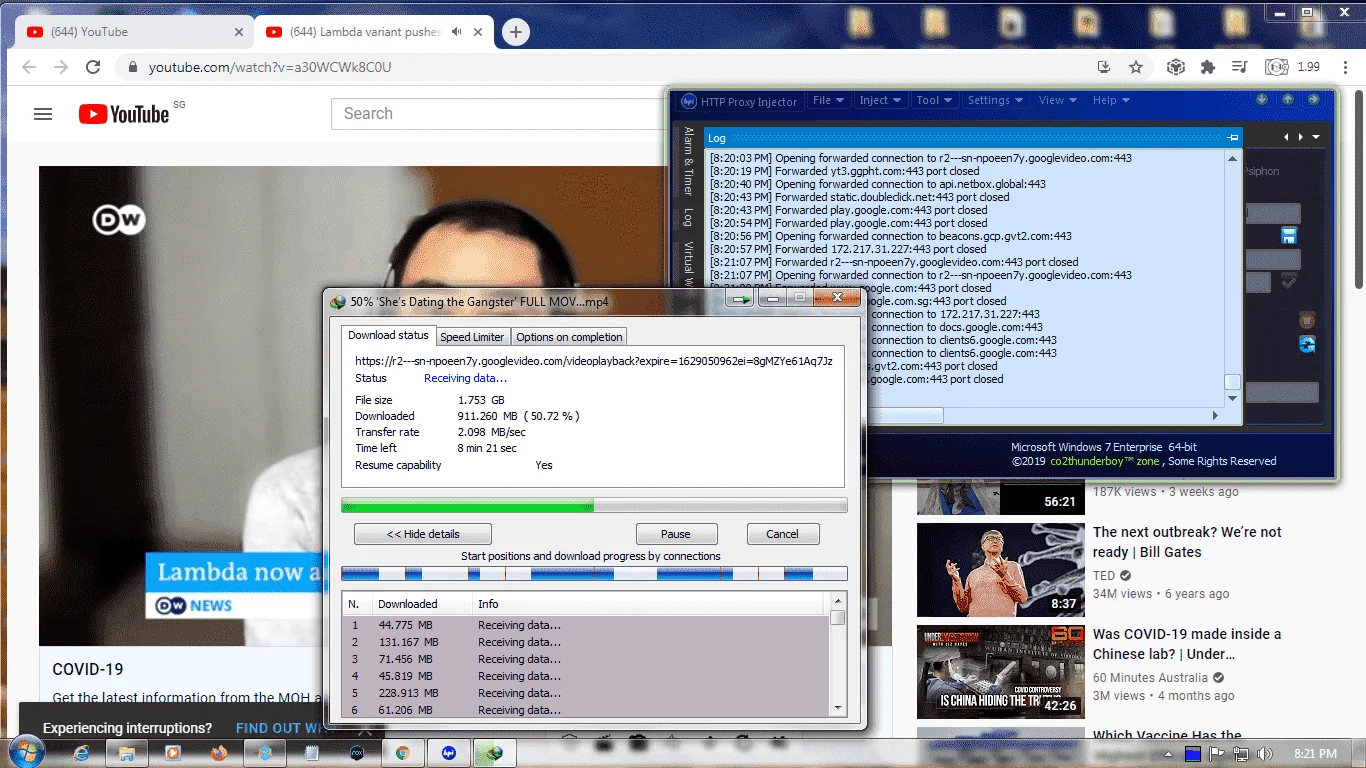Bookmark this page with the star icon
The width and height of the screenshot is (1366, 768).
tap(1136, 67)
